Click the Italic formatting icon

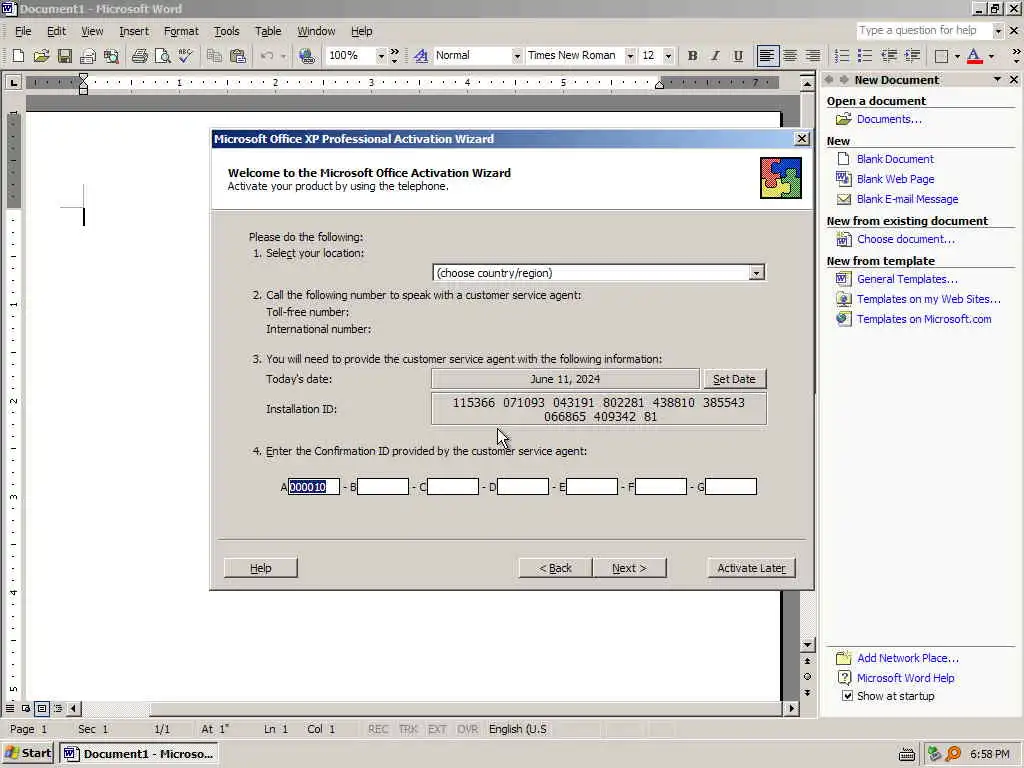tap(715, 56)
